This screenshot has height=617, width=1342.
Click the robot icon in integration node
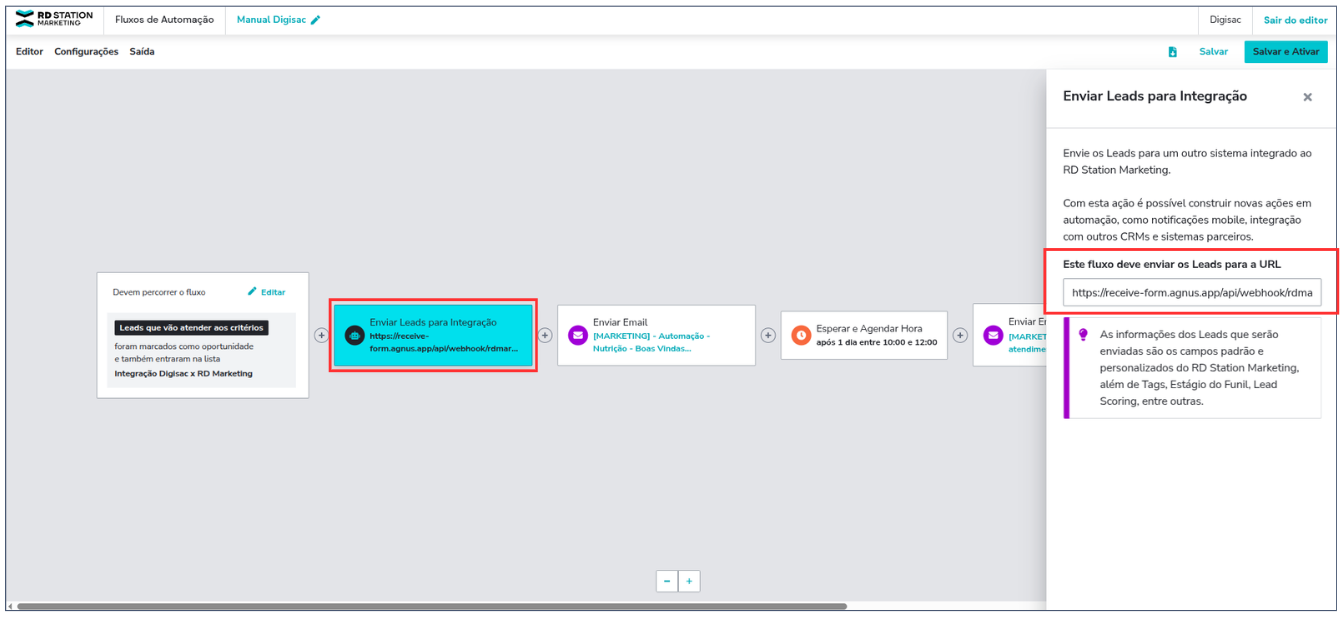tap(353, 336)
